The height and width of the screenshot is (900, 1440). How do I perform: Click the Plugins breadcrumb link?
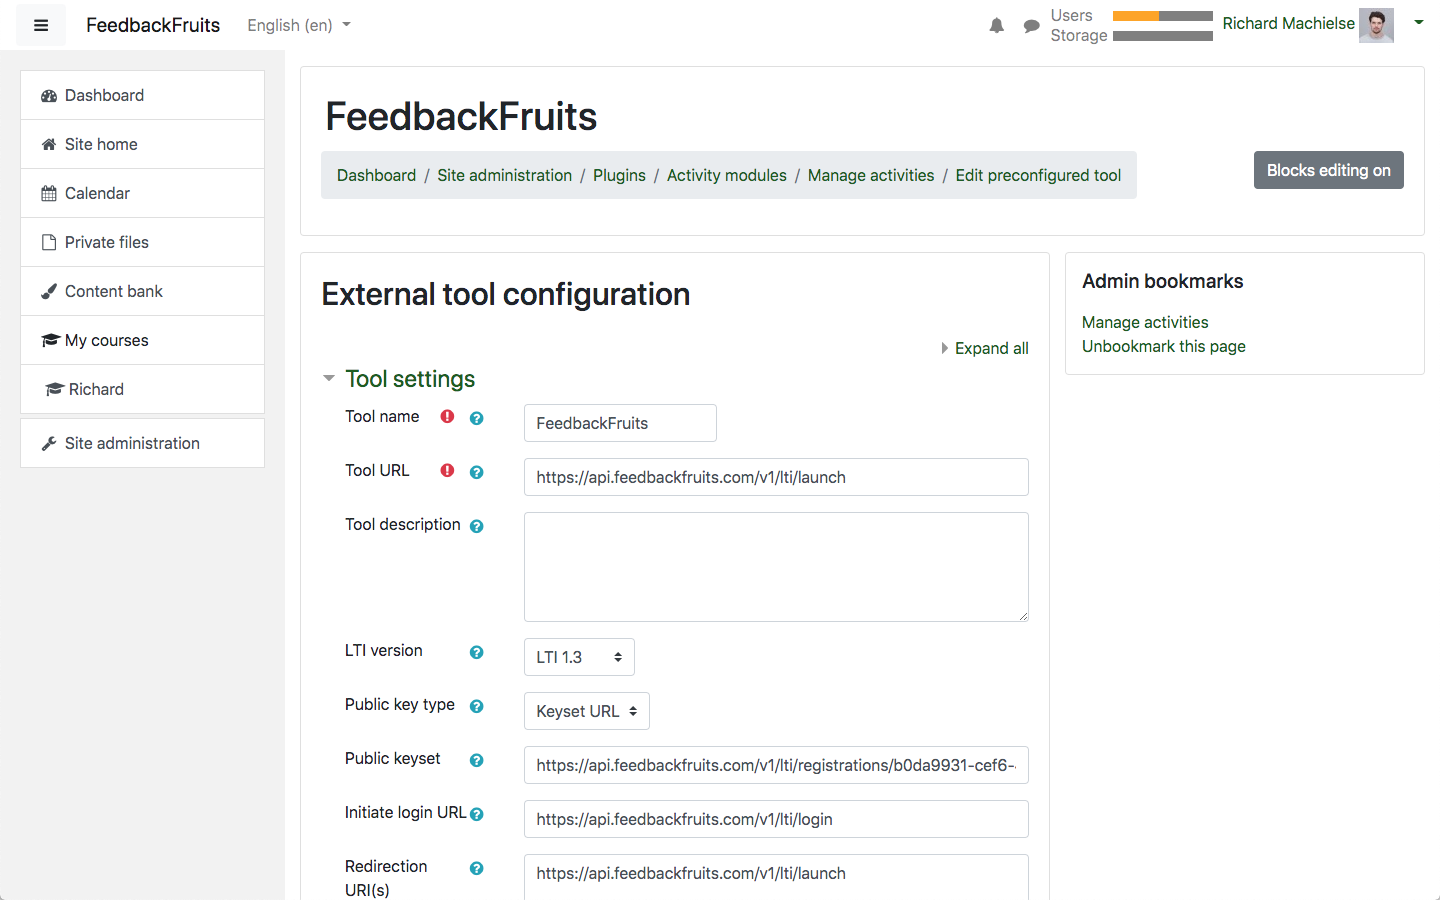(x=619, y=175)
